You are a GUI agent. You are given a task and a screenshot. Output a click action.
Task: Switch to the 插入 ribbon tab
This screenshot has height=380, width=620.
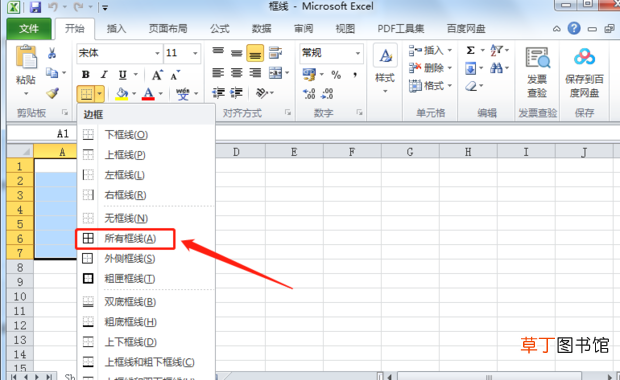(x=116, y=28)
